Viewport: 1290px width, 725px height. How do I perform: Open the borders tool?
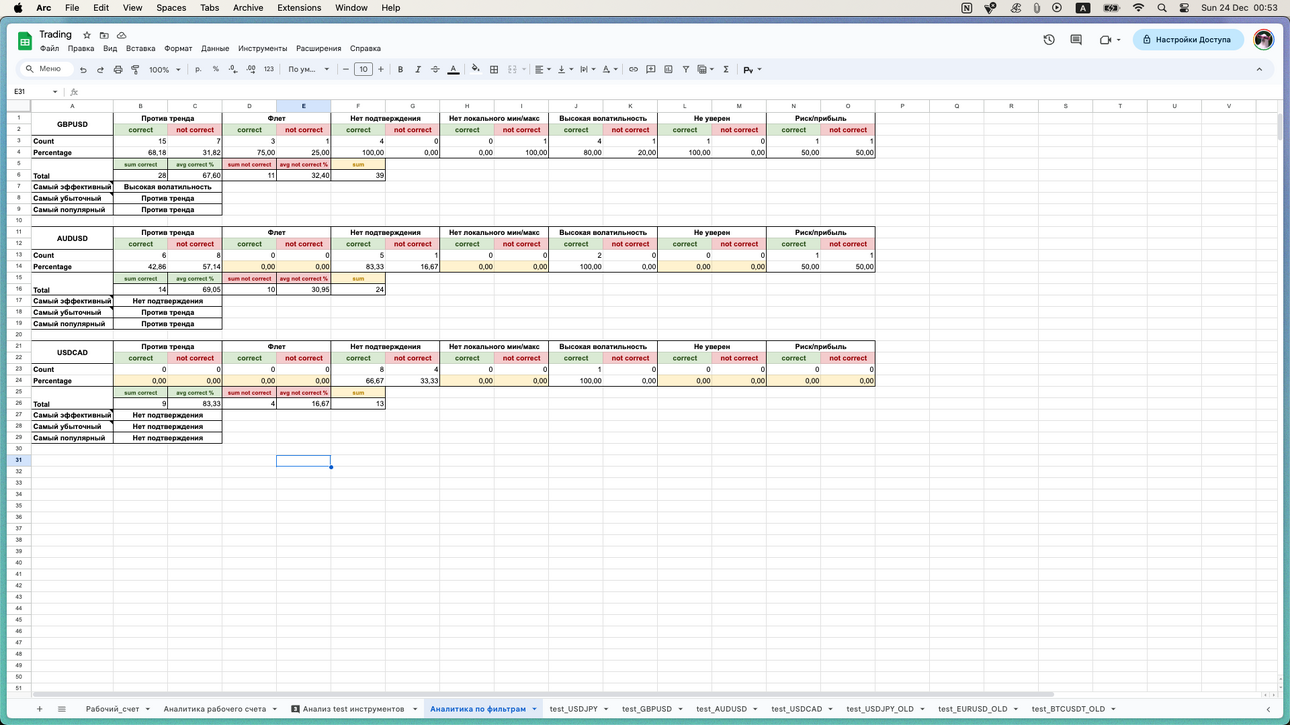(x=494, y=69)
